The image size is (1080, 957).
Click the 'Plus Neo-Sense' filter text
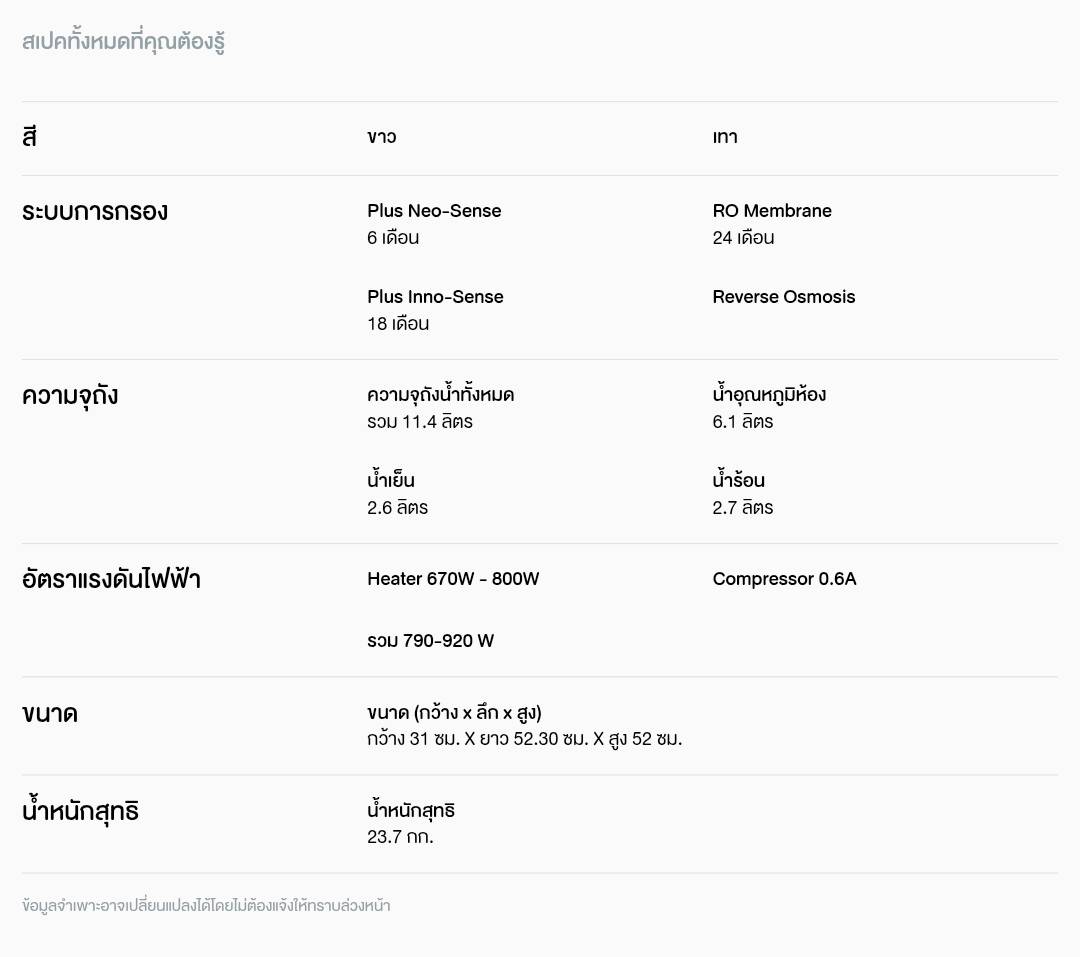pyautogui.click(x=434, y=211)
